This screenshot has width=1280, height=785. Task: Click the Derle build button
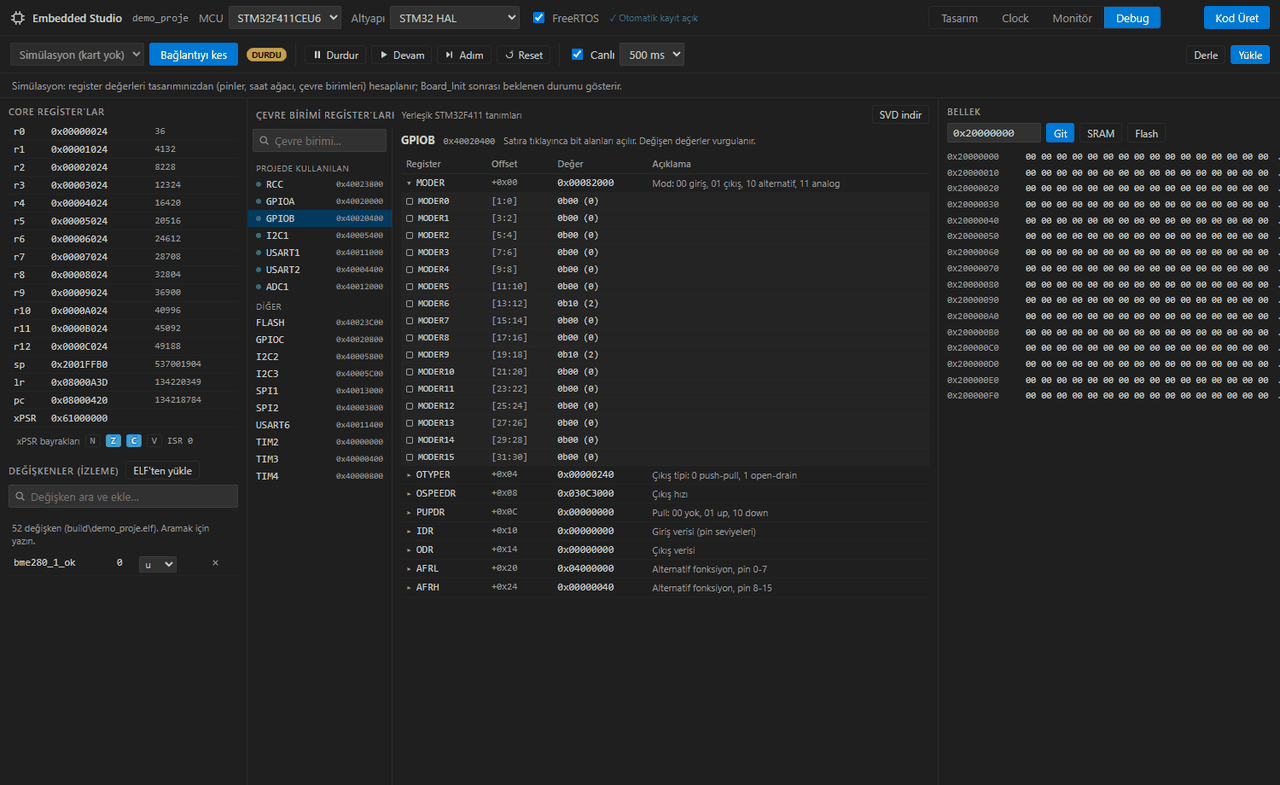point(1206,55)
